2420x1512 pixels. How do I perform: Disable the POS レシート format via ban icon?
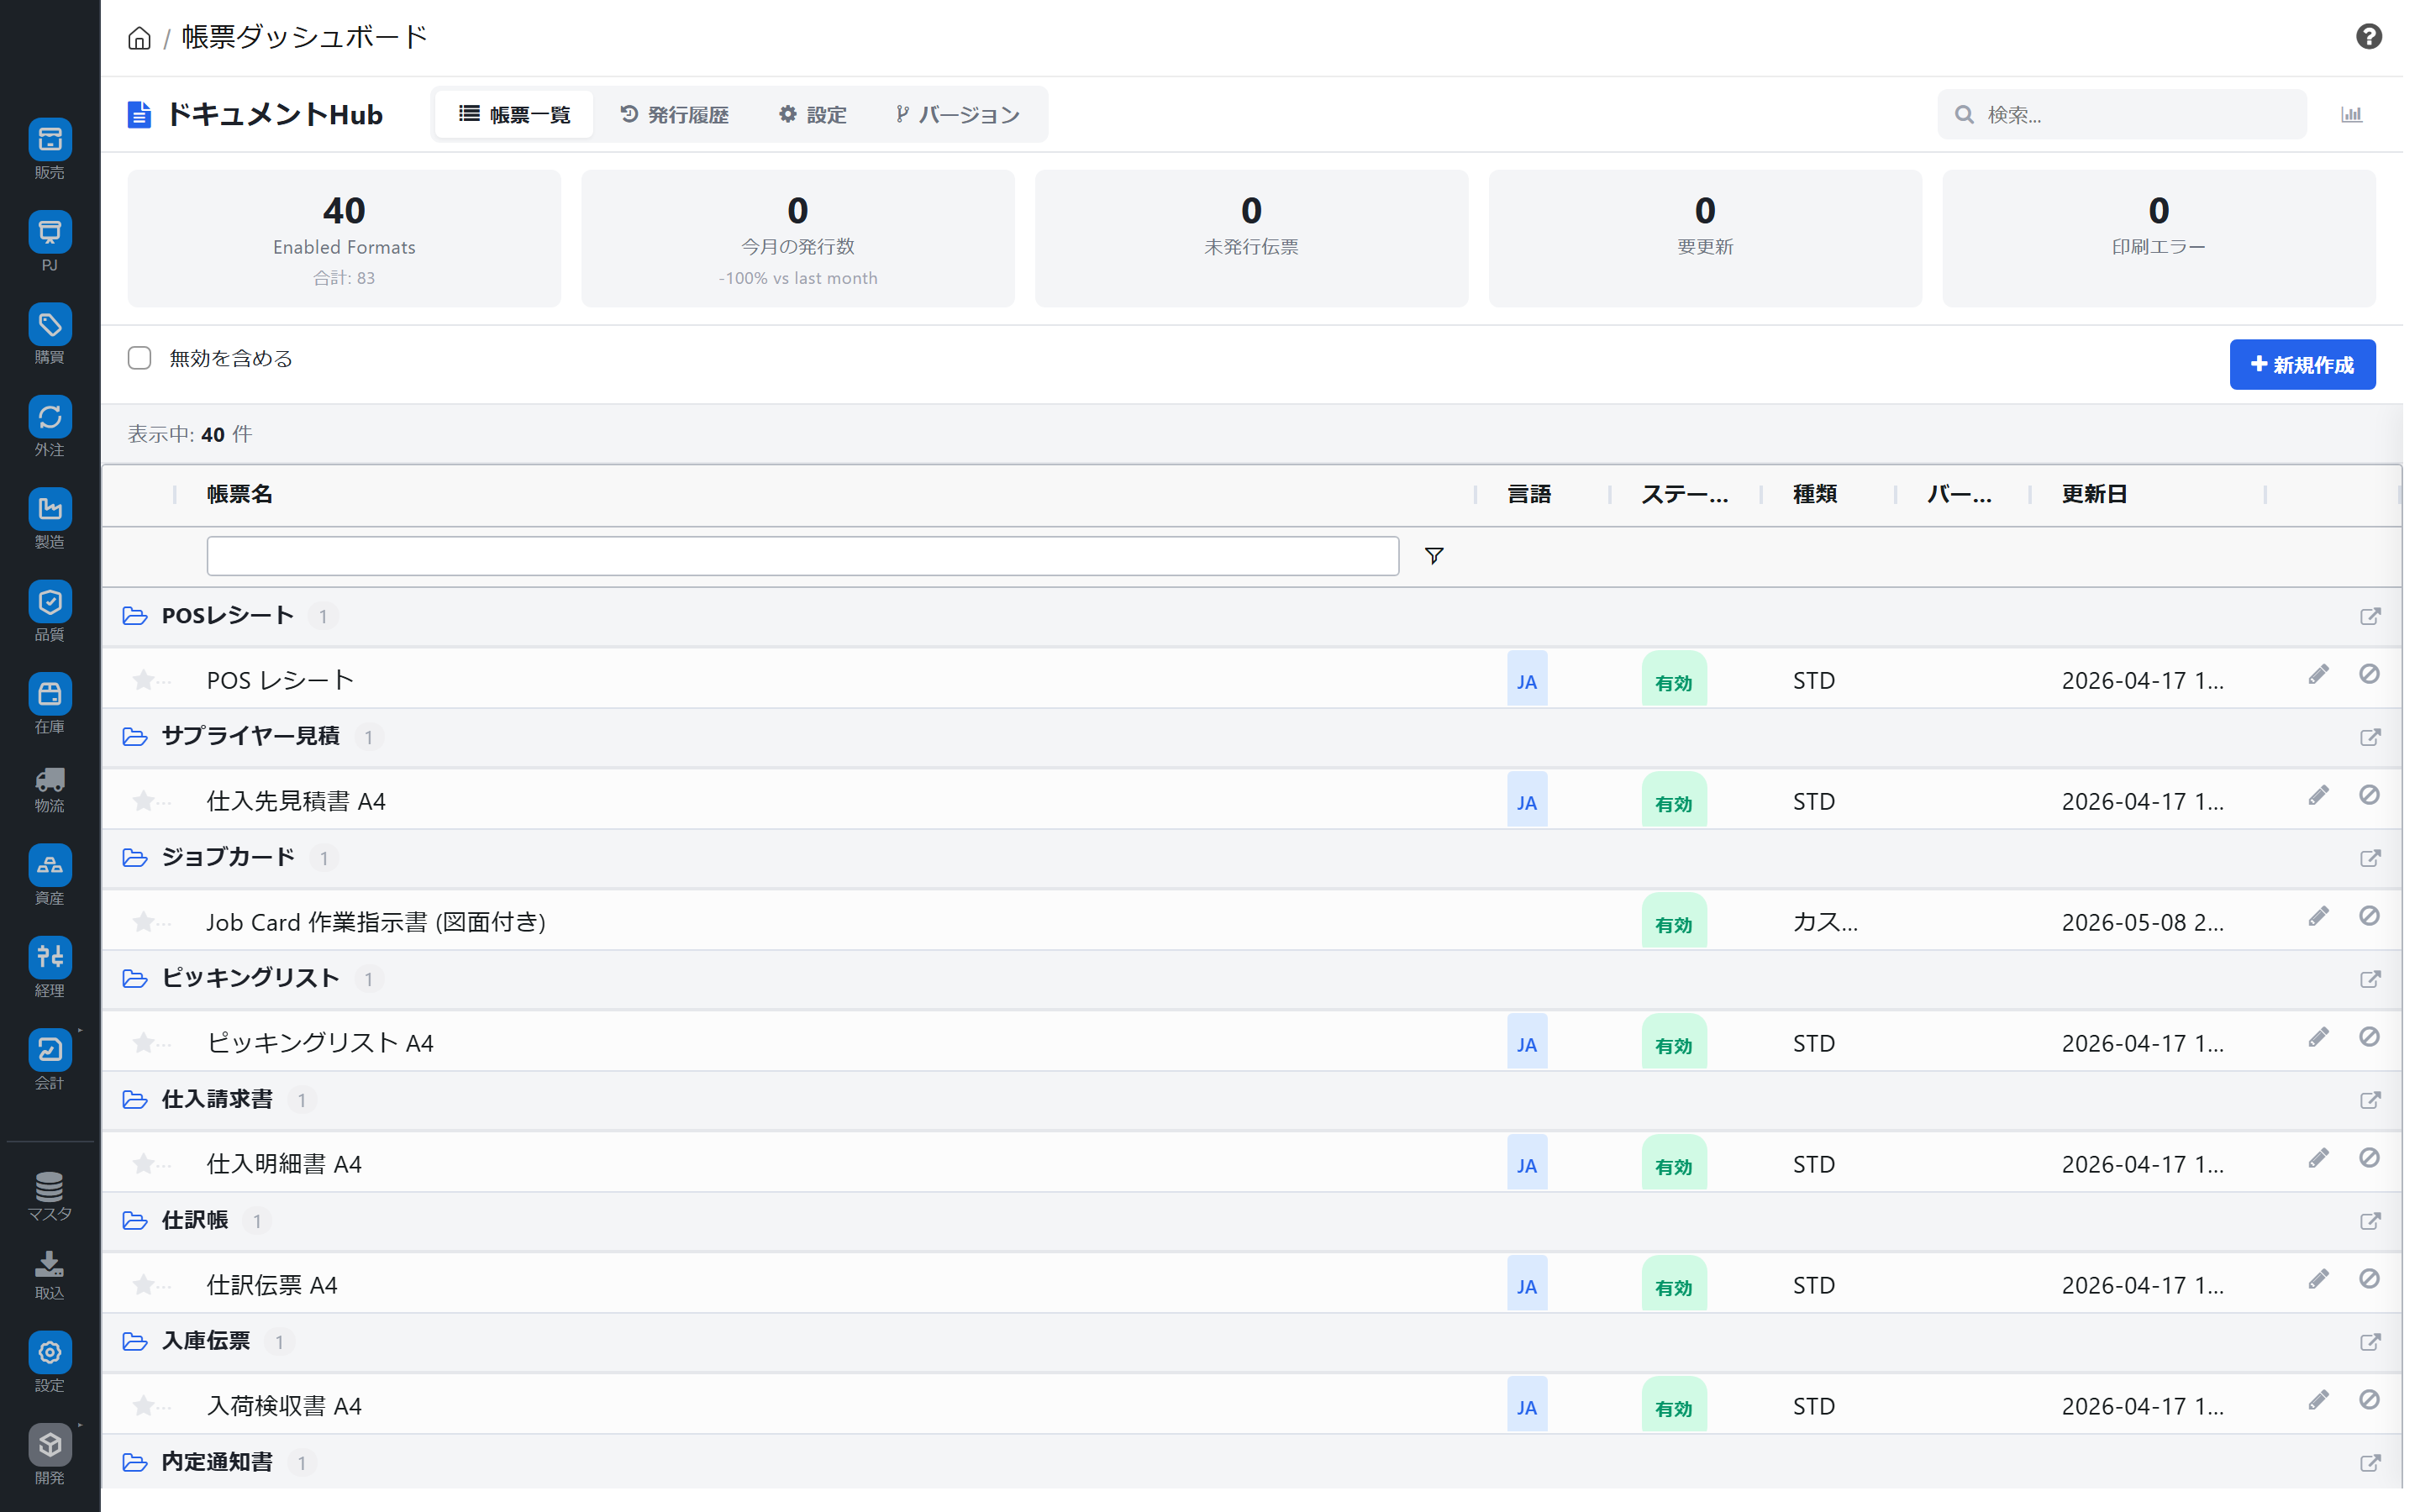[x=2368, y=675]
